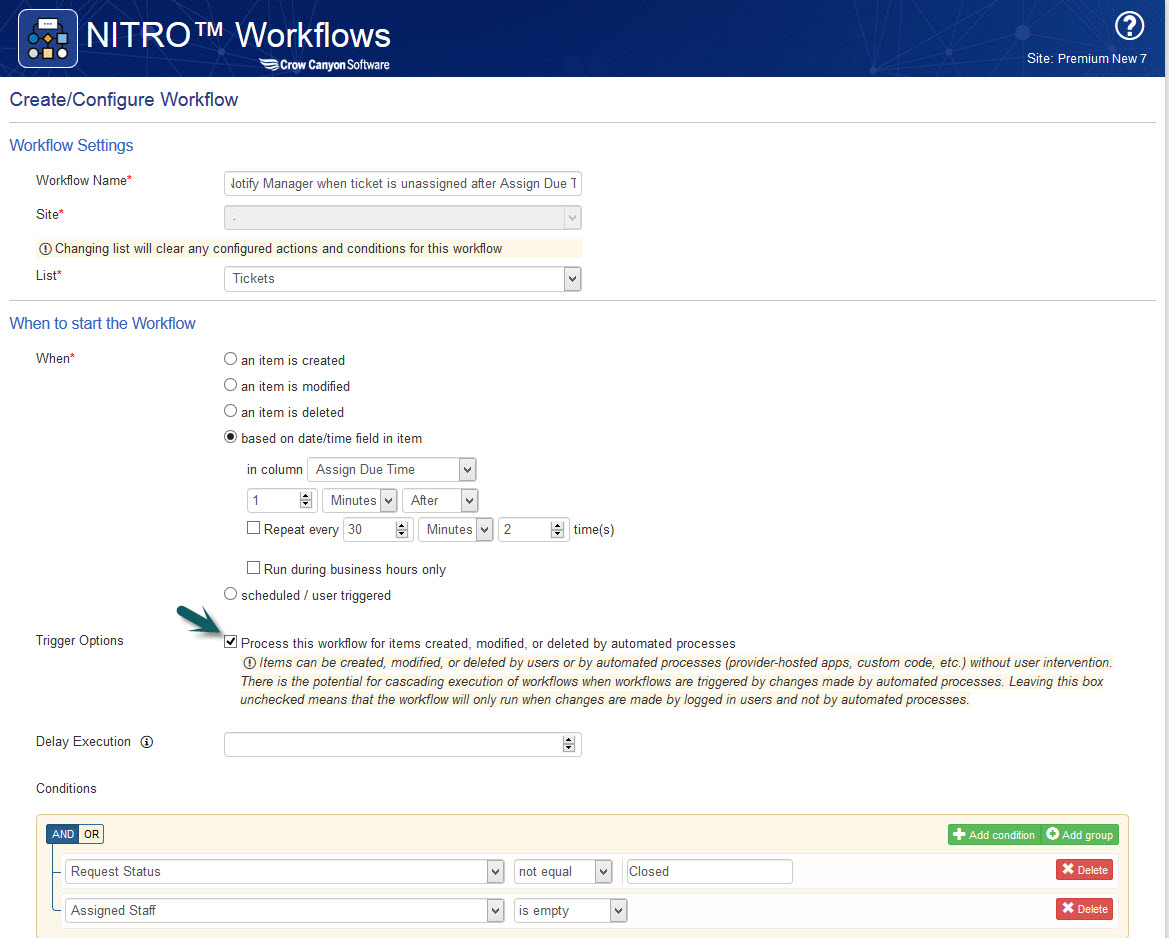Open the Request Status column dropdown
This screenshot has width=1169, height=938.
[285, 872]
